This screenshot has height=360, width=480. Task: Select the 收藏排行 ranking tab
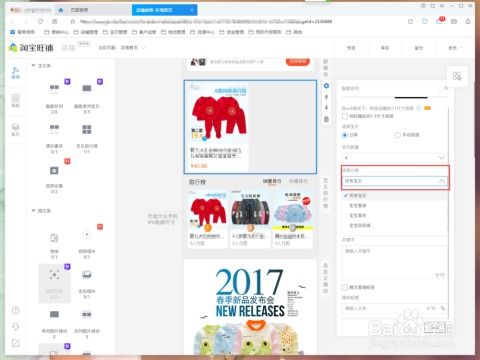click(x=298, y=181)
